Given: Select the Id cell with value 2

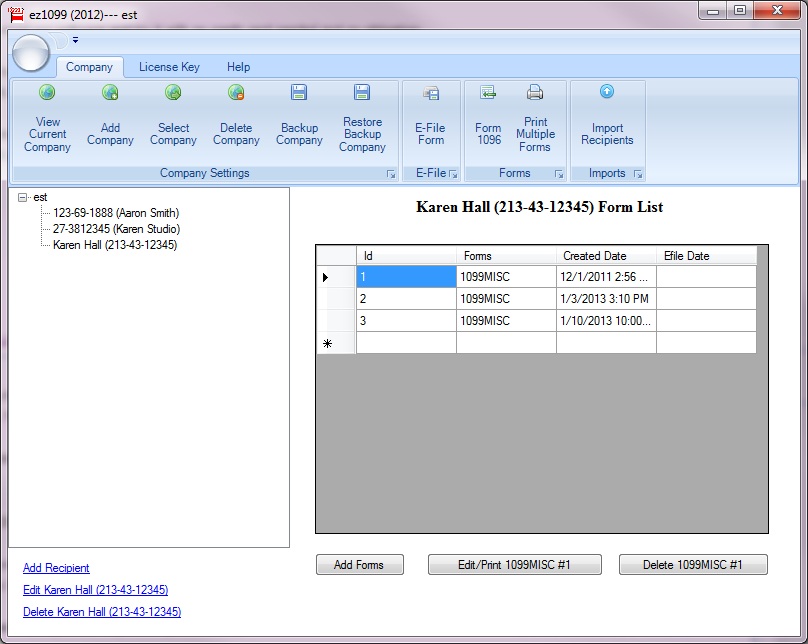Looking at the screenshot, I should pyautogui.click(x=406, y=299).
